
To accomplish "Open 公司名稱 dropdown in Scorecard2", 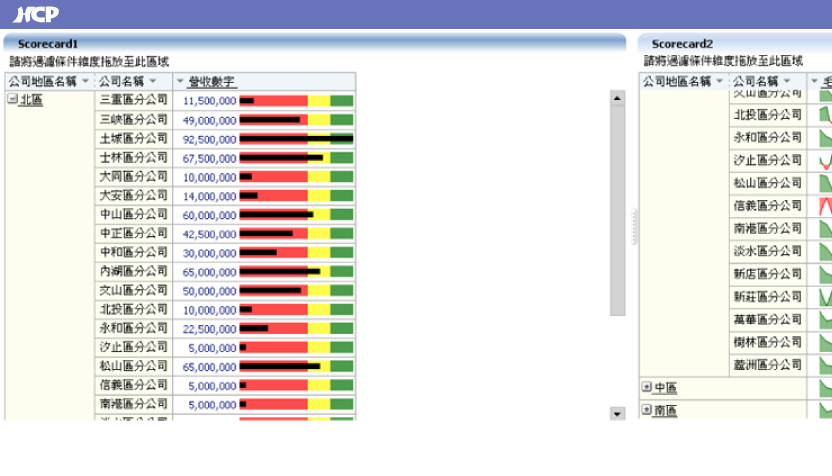I will point(787,82).
